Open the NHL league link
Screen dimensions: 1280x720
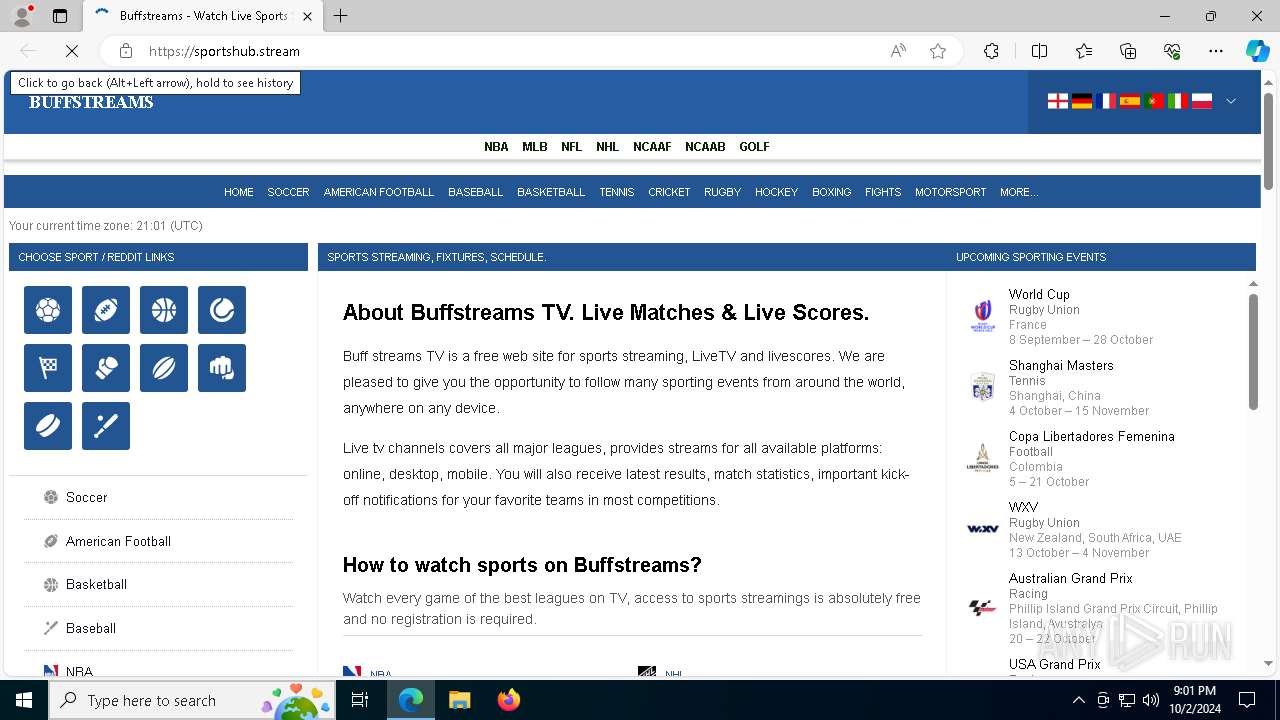[607, 146]
